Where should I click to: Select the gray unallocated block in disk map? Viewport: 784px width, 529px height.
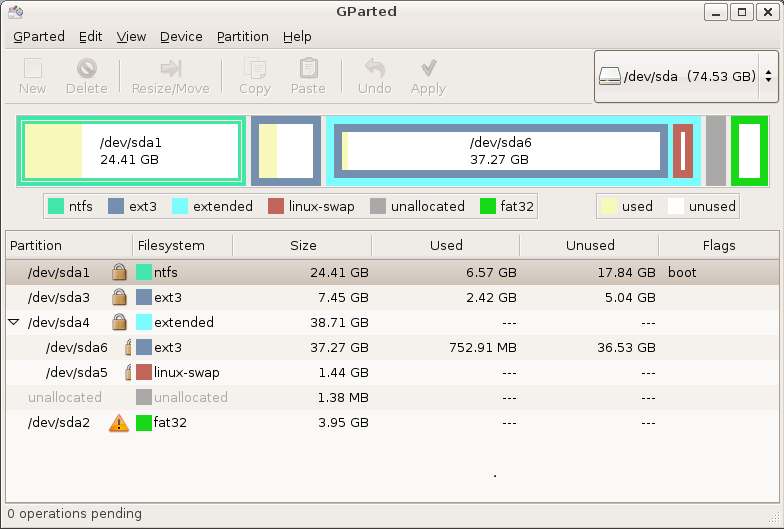(x=716, y=151)
